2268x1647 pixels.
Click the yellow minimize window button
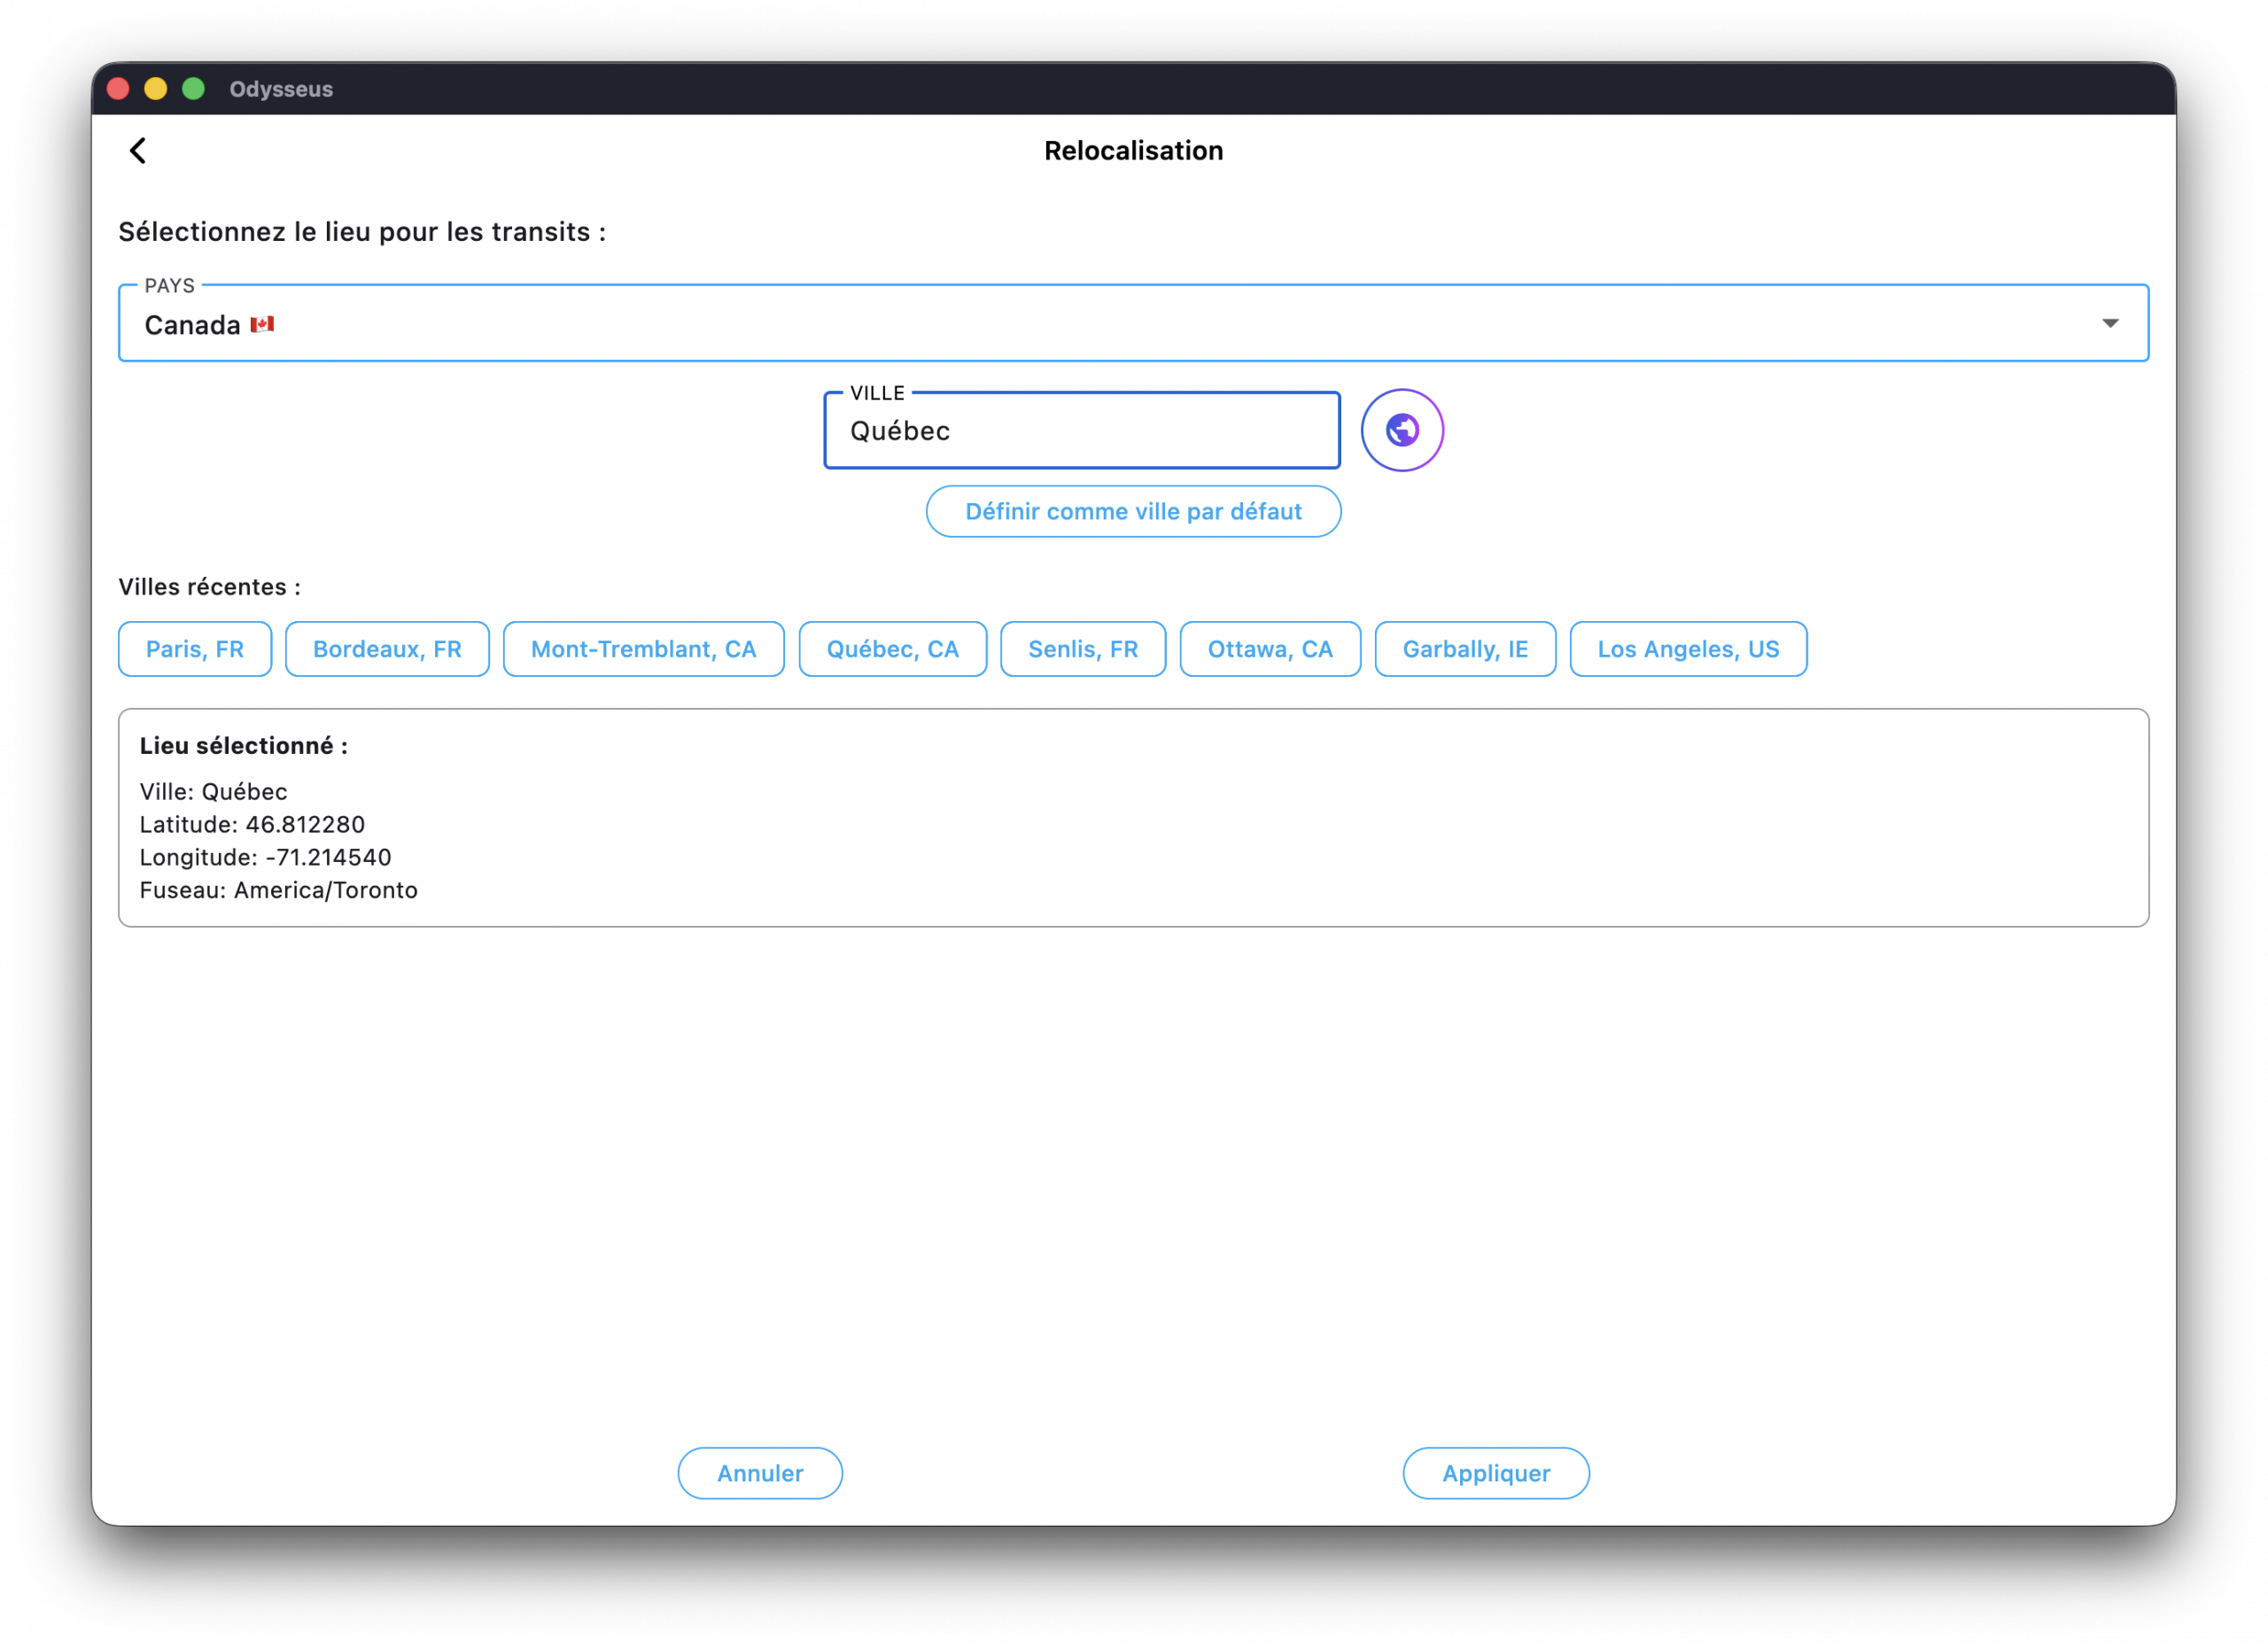pyautogui.click(x=156, y=89)
